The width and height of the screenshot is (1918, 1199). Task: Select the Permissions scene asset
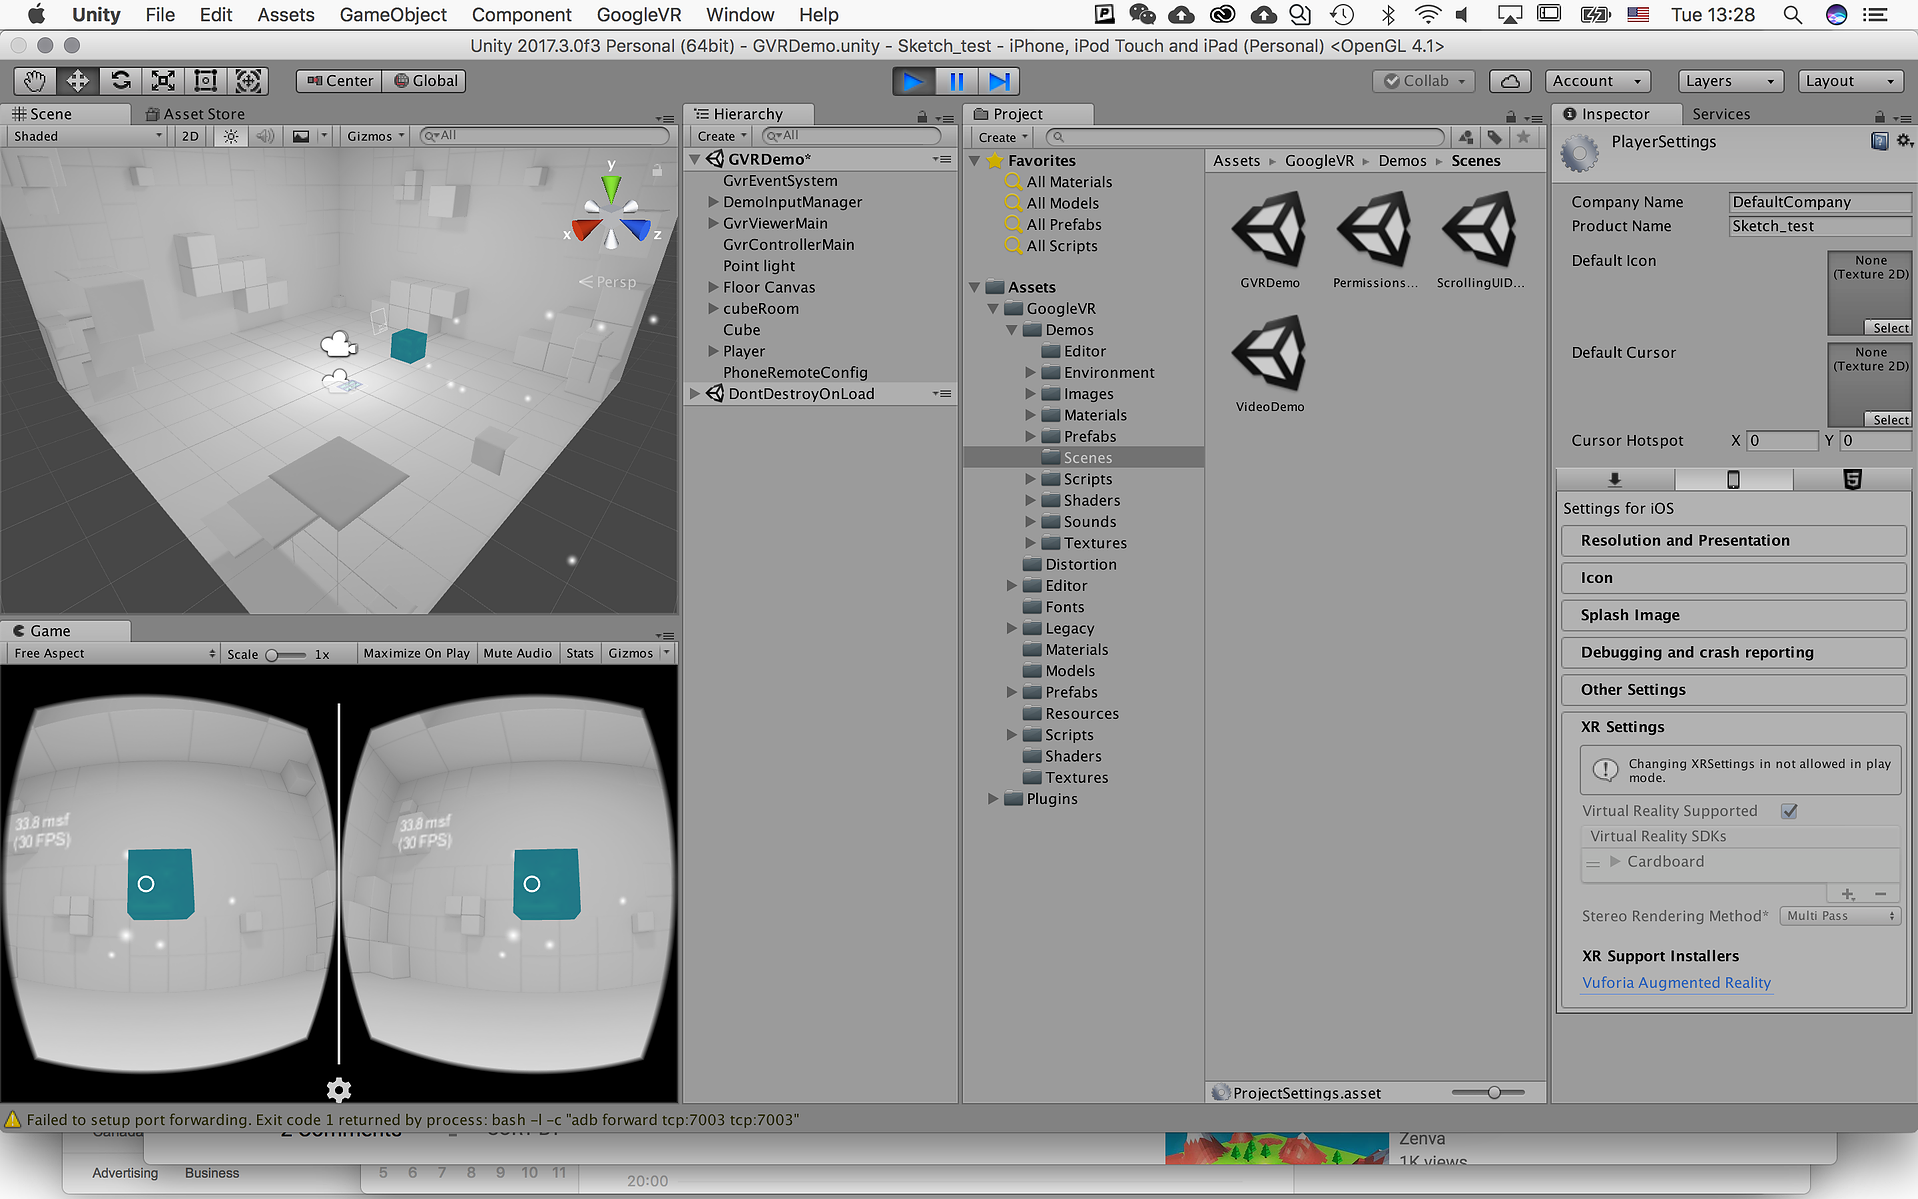click(1375, 241)
